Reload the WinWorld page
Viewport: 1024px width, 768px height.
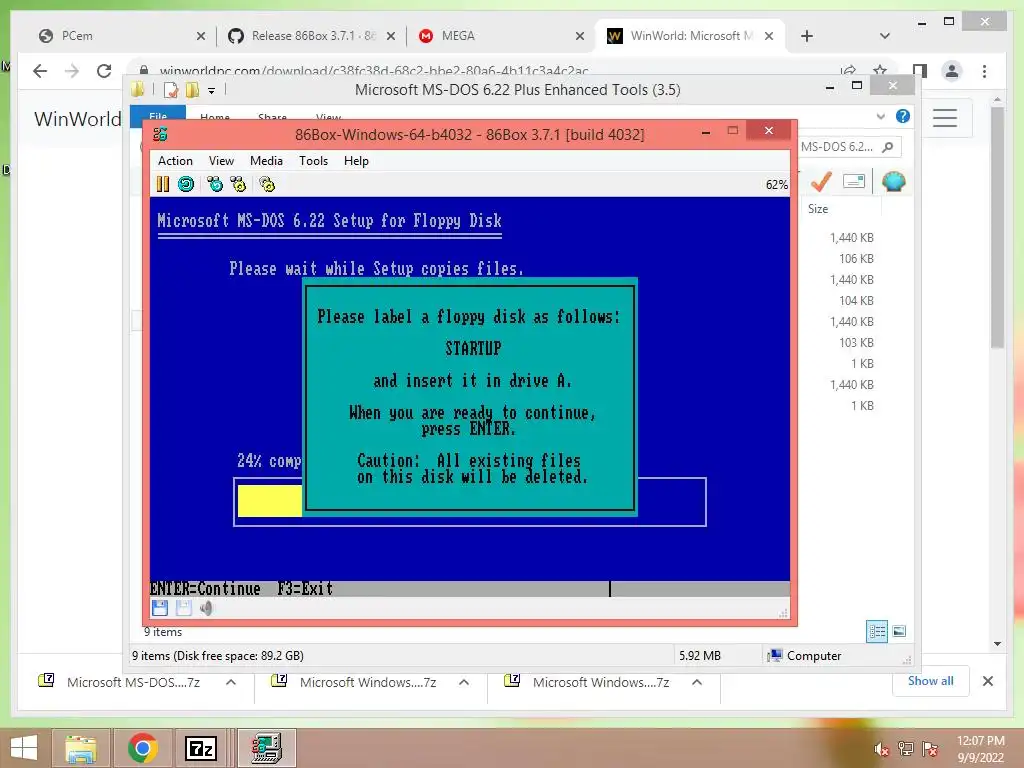click(104, 71)
